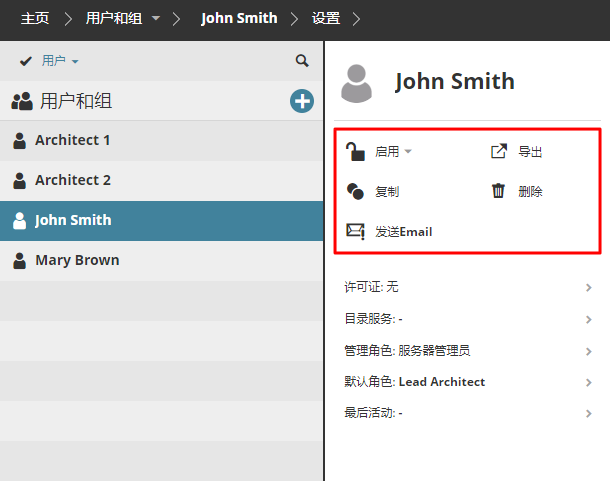Click the John Smith title in details panel
The width and height of the screenshot is (610, 481).
pos(455,81)
